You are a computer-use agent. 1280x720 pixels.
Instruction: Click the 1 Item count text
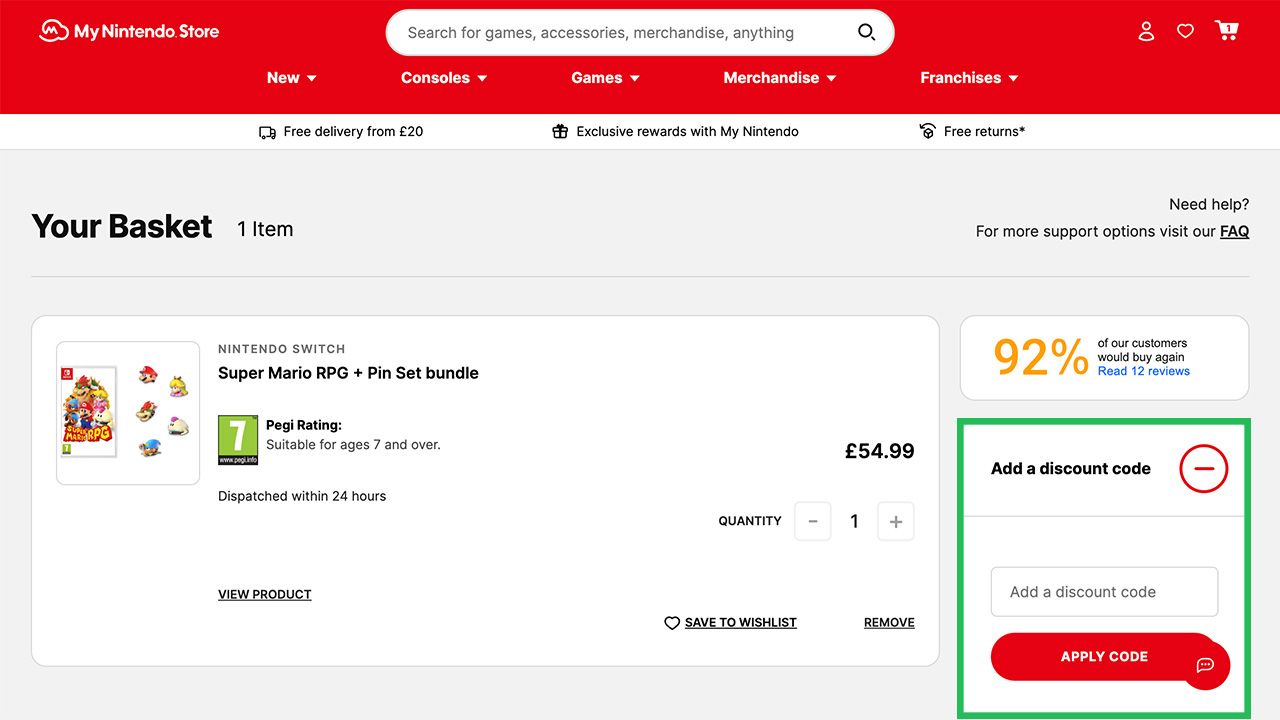(265, 229)
